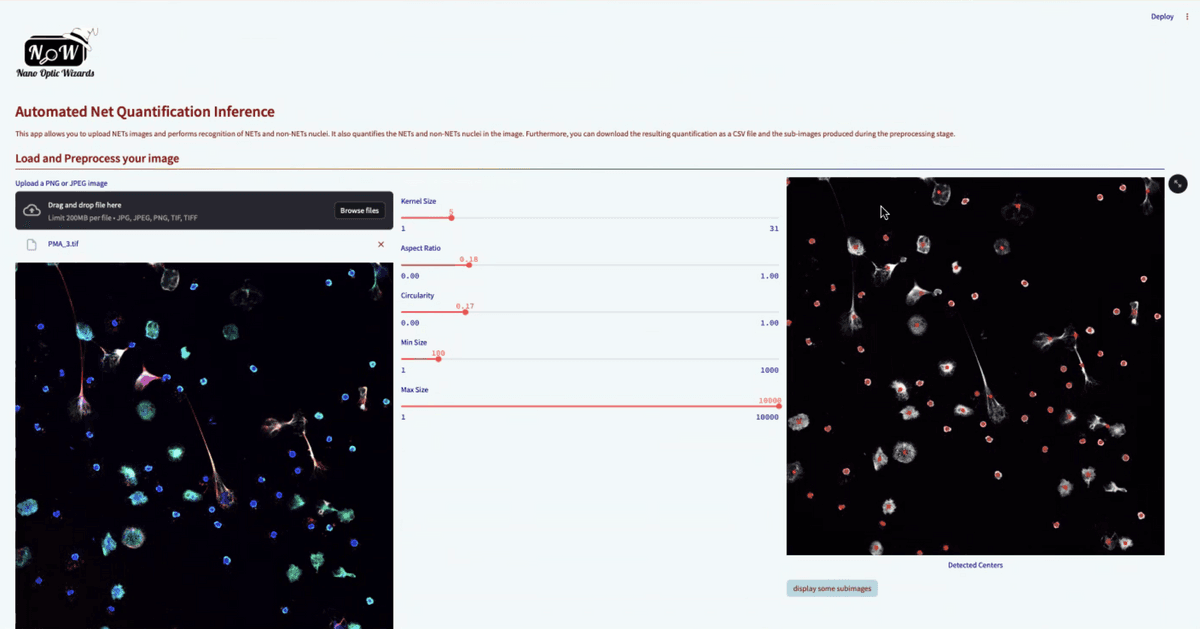This screenshot has height=629, width=1200.
Task: Click the uploaded microscopy image preview
Action: click(204, 445)
